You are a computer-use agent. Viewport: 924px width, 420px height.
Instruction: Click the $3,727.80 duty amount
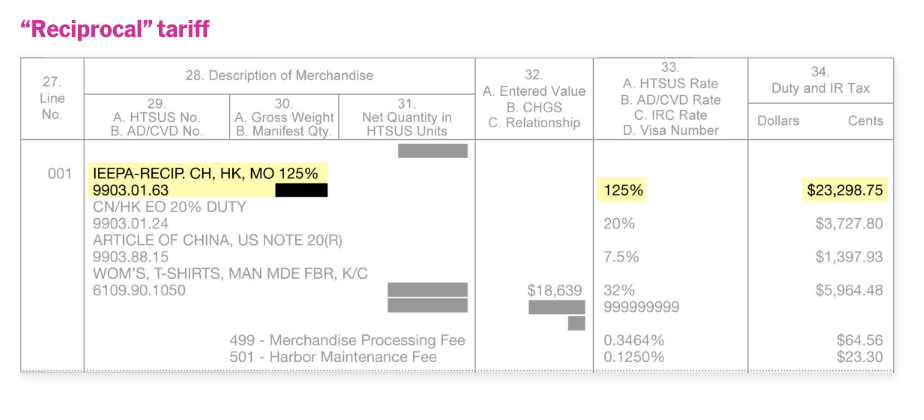(850, 224)
